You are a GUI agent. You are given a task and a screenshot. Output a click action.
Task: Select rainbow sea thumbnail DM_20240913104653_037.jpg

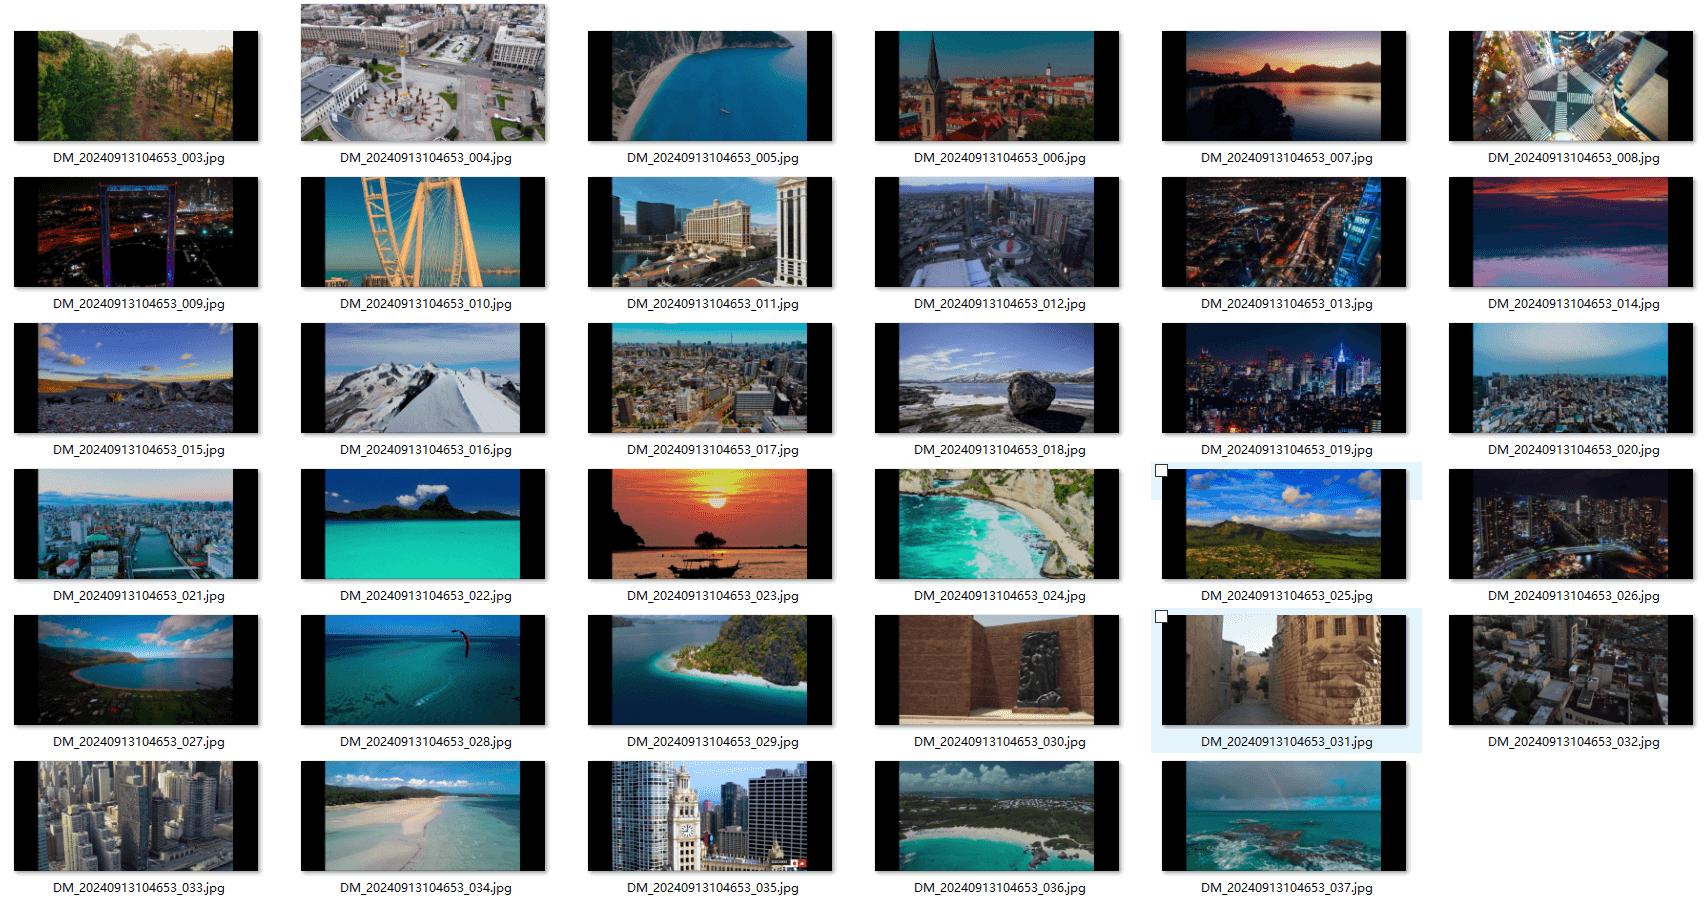coord(1284,816)
